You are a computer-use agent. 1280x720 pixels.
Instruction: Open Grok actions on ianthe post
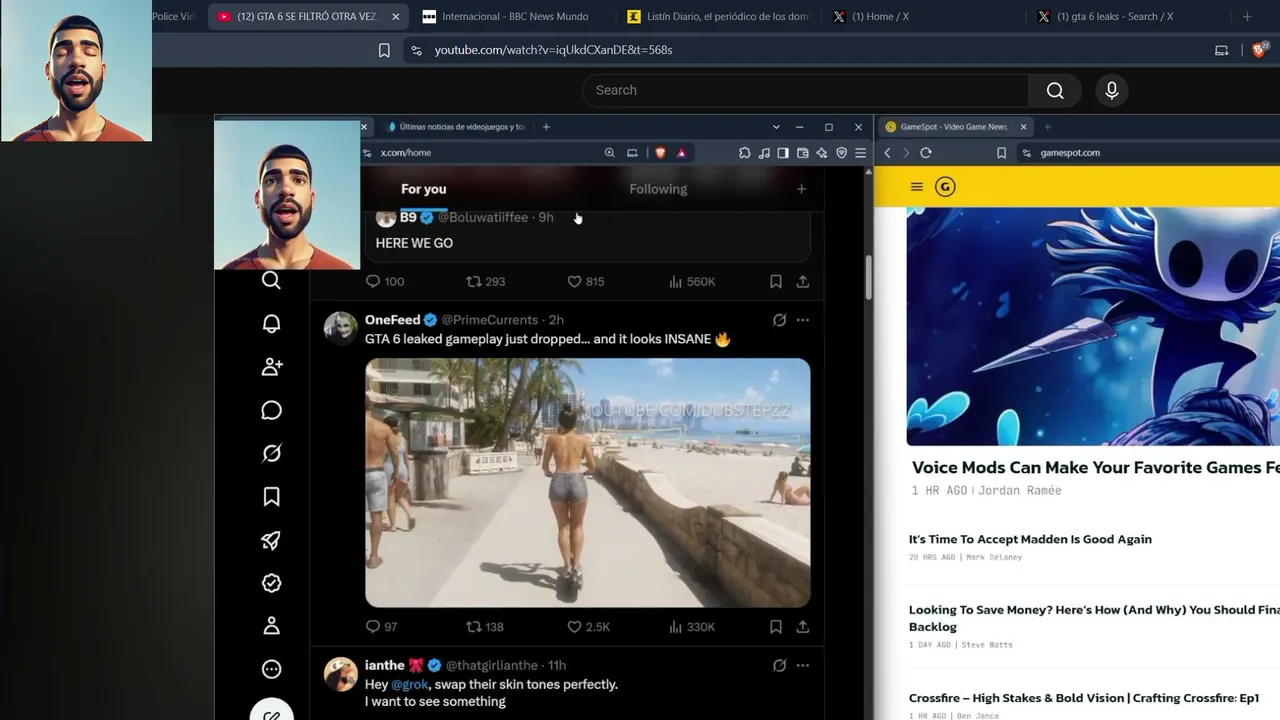click(x=779, y=665)
